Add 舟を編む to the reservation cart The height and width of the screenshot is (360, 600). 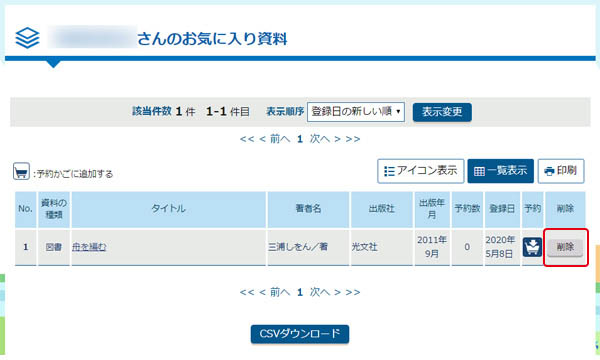(x=532, y=247)
